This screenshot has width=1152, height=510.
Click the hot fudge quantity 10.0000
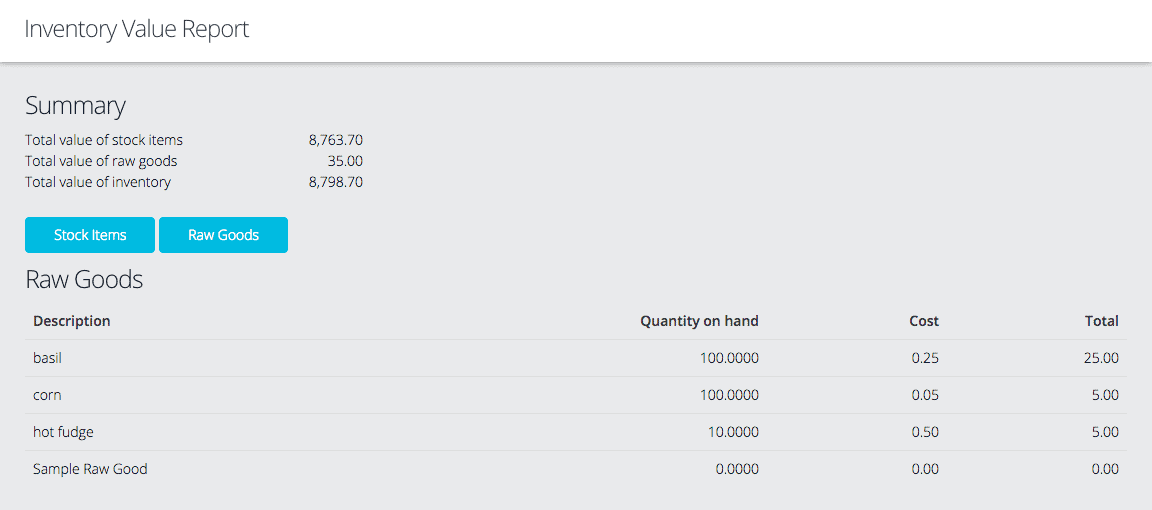coord(731,432)
